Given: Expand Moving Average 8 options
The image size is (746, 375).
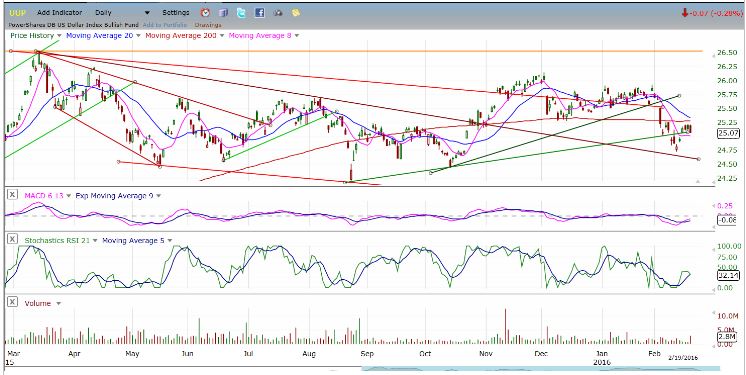Looking at the screenshot, I should point(296,36).
